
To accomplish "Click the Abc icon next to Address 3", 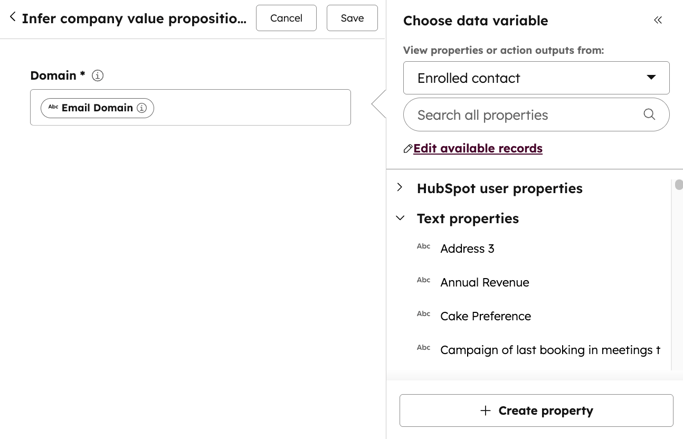I will tap(423, 247).
